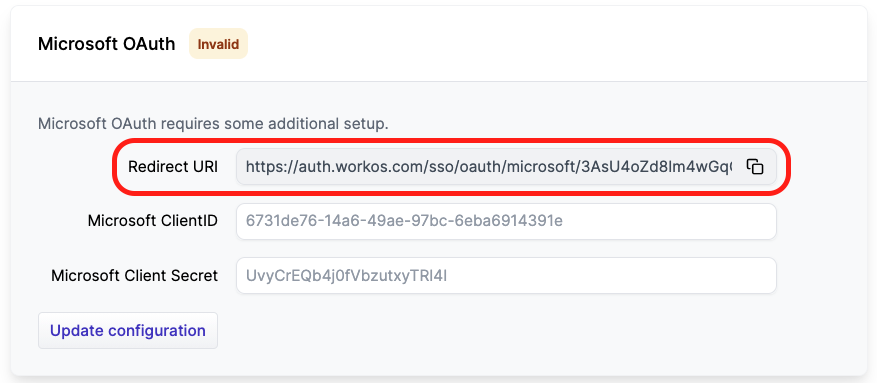Click the Redirect URI label
Screen dimensions: 877x383
point(173,167)
